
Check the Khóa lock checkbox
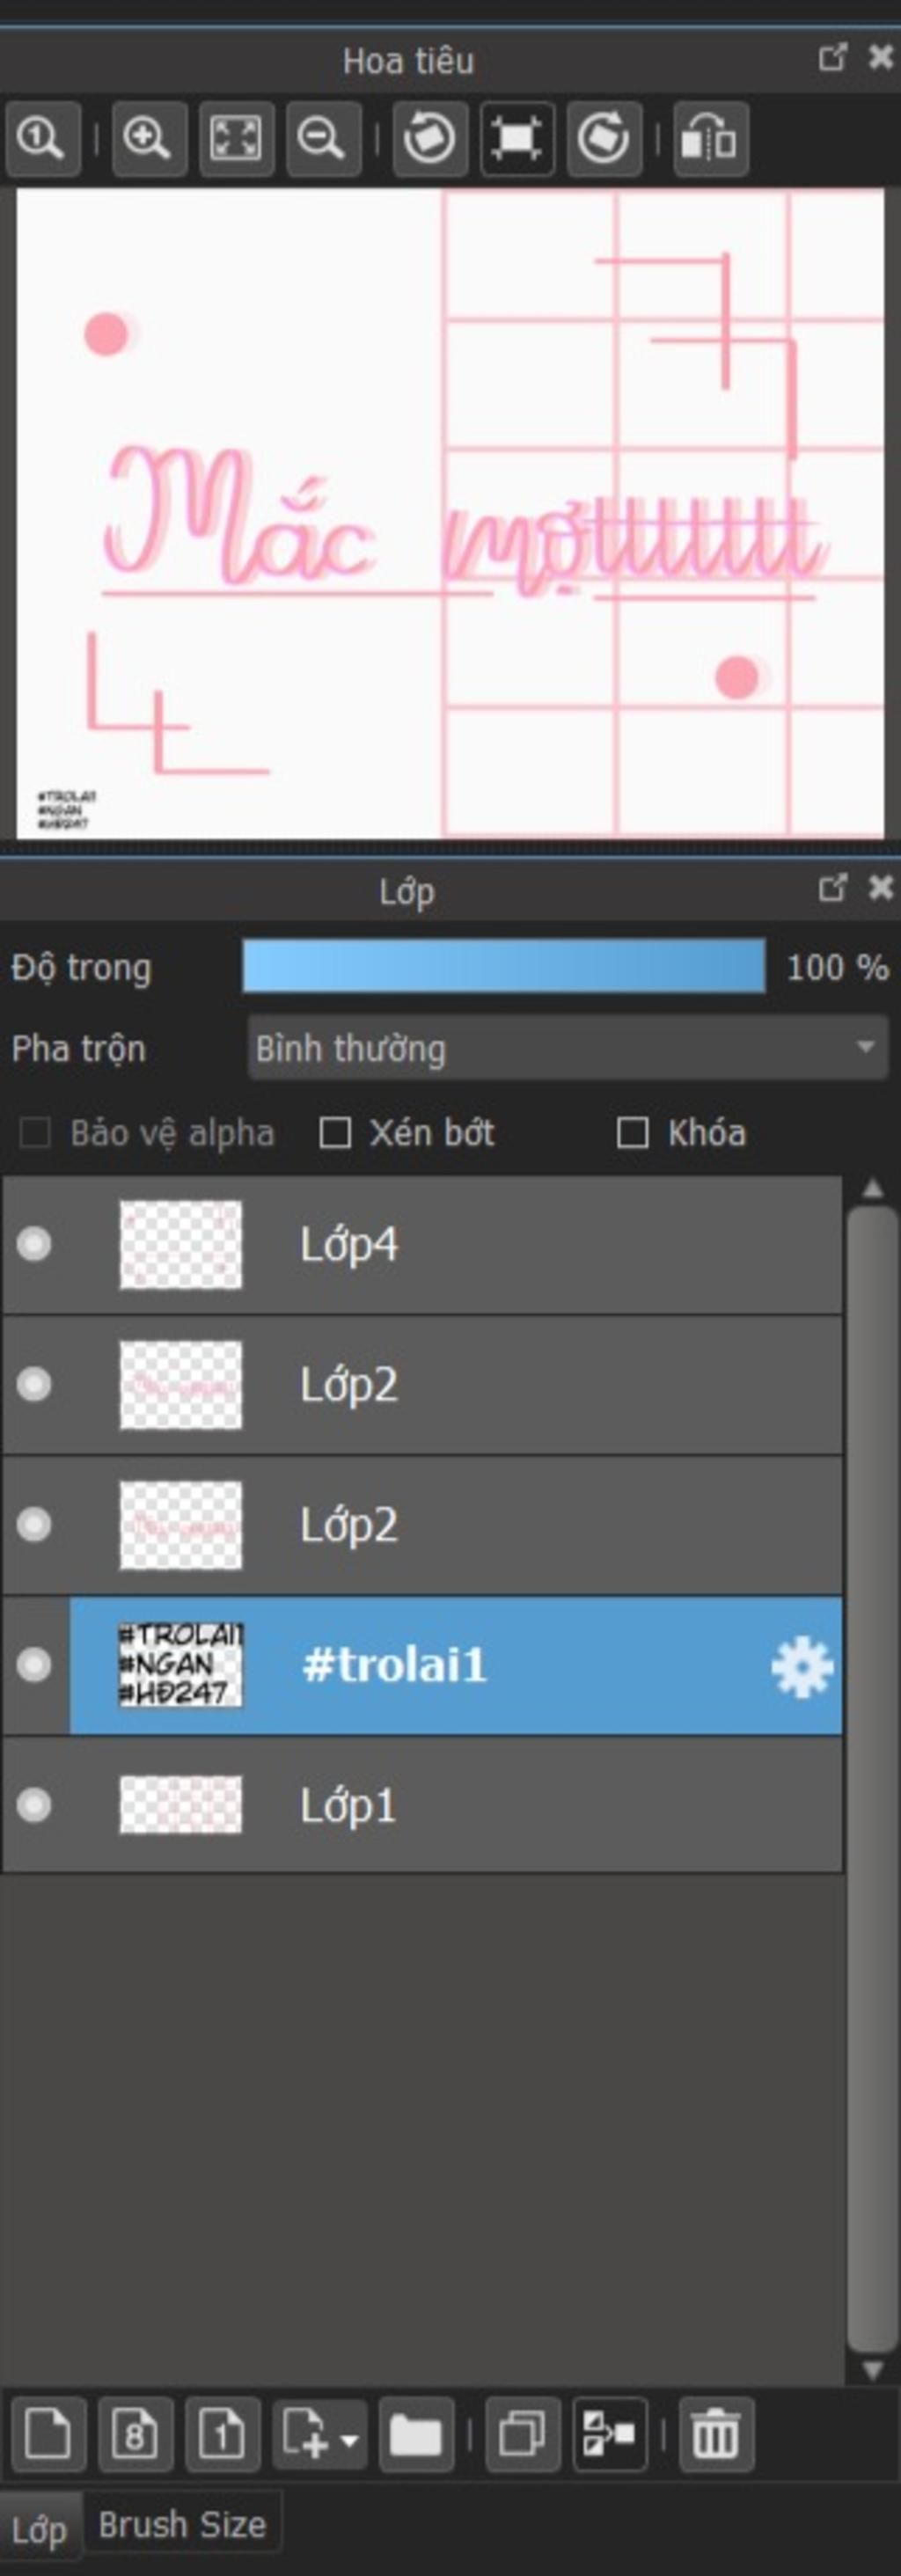click(x=632, y=1133)
